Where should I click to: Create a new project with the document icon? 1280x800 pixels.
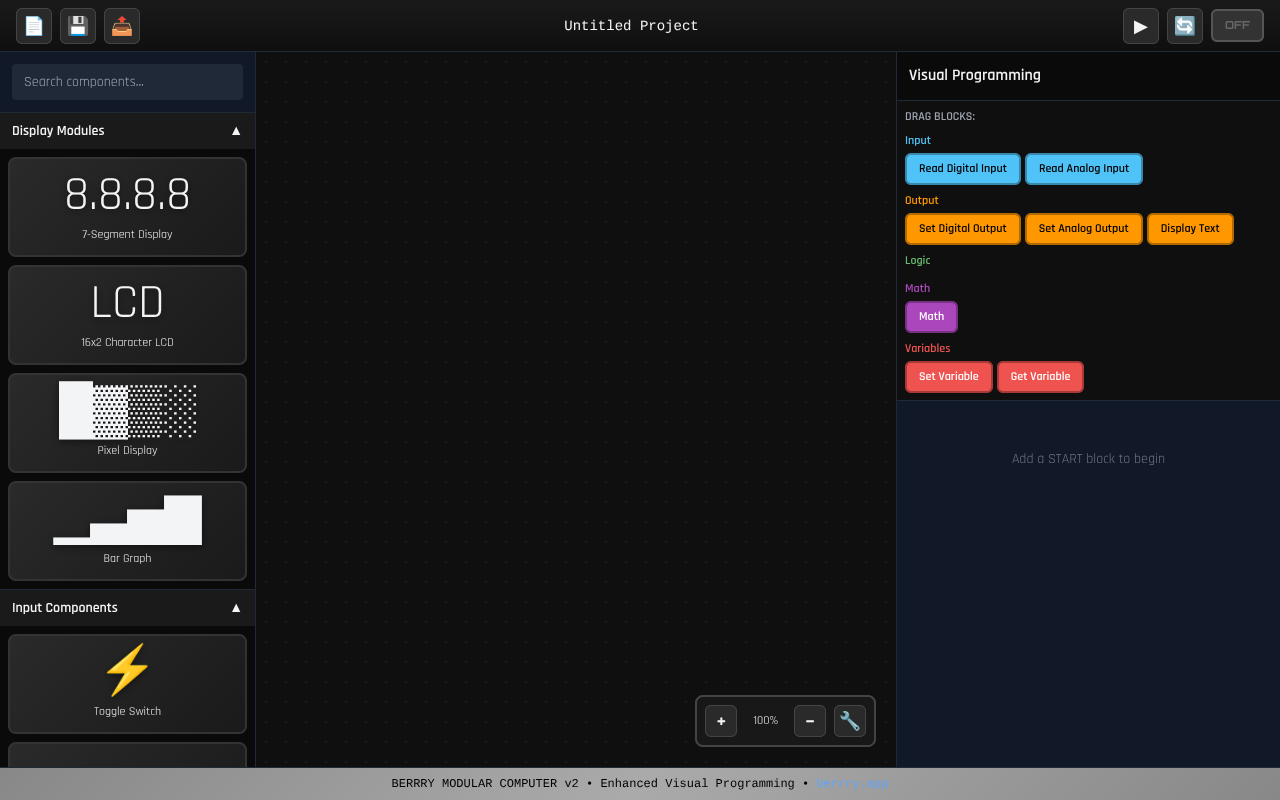(33, 25)
